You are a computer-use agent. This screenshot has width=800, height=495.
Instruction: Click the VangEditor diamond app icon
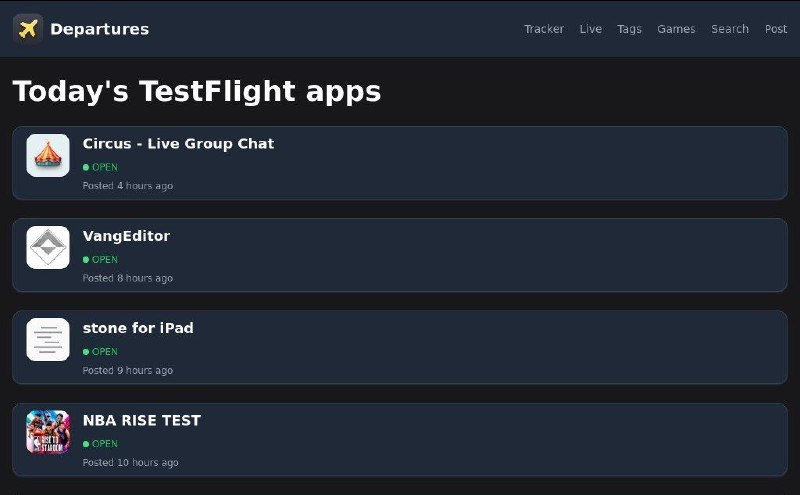pyautogui.click(x=48, y=247)
